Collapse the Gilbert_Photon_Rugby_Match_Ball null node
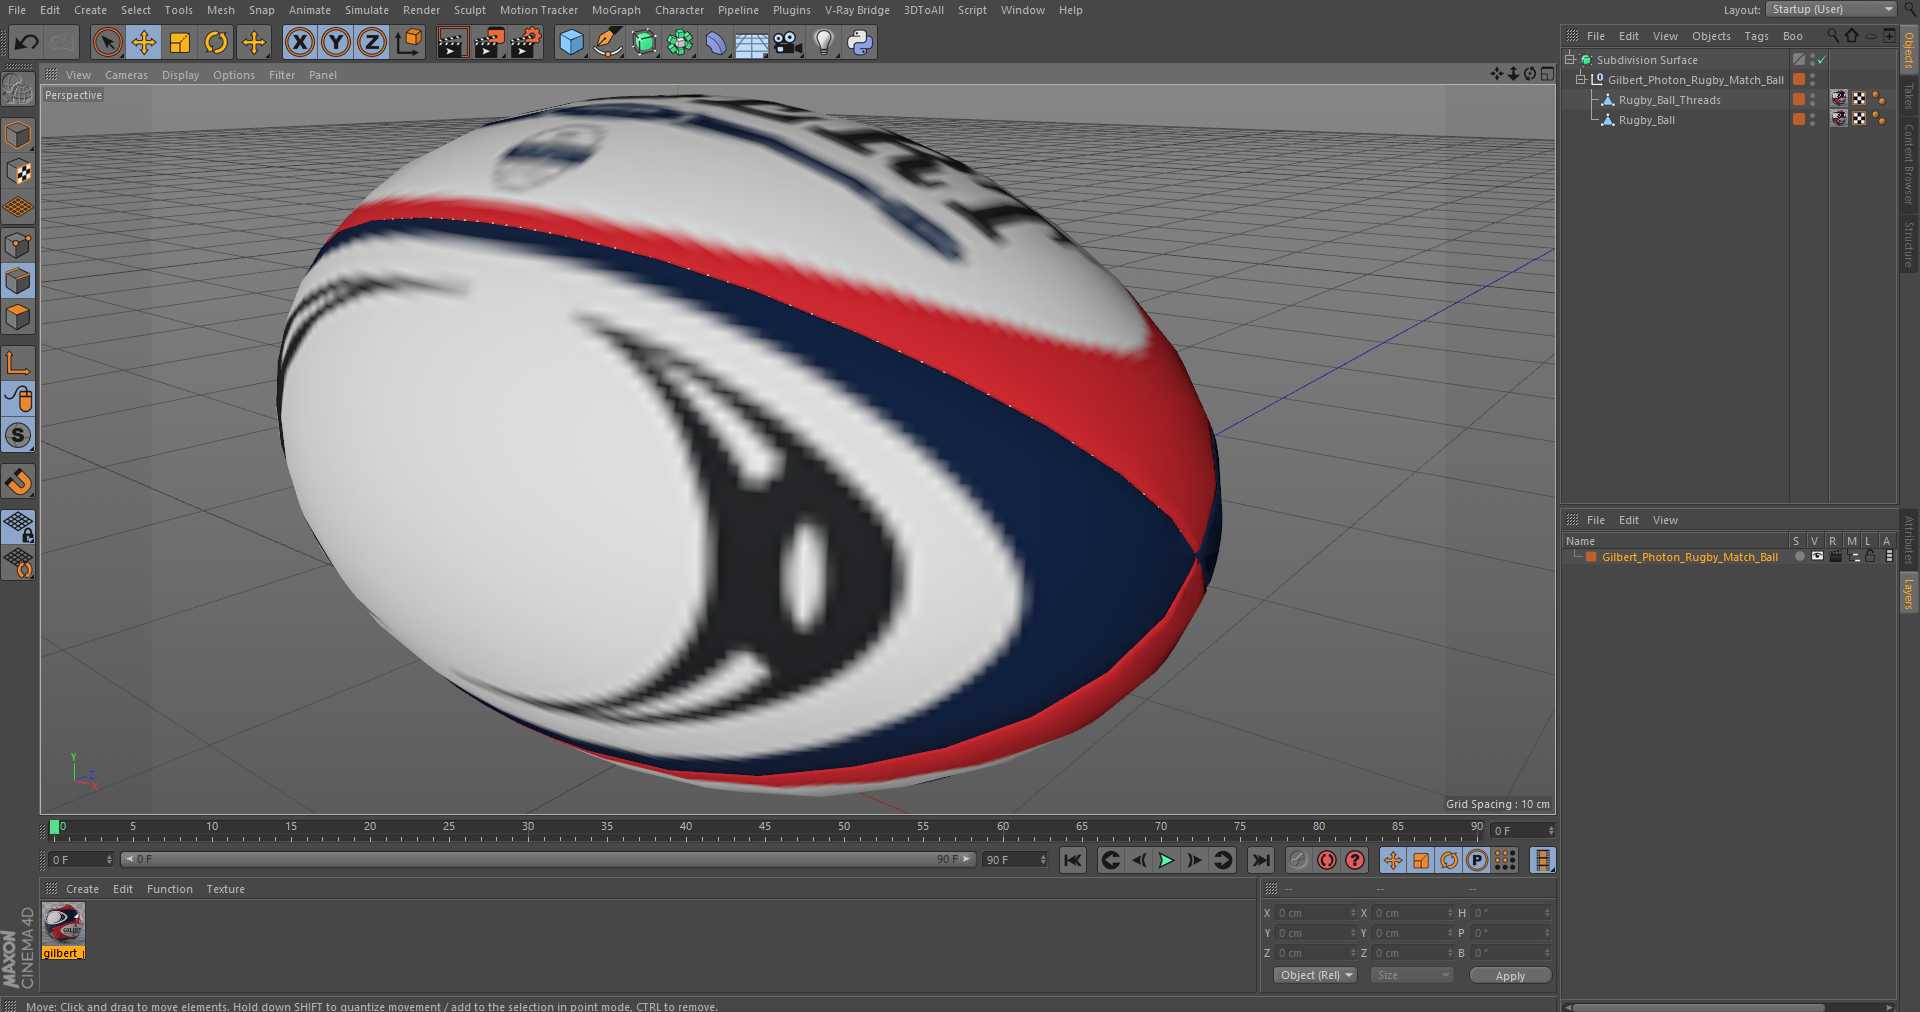Image resolution: width=1920 pixels, height=1012 pixels. point(1581,79)
